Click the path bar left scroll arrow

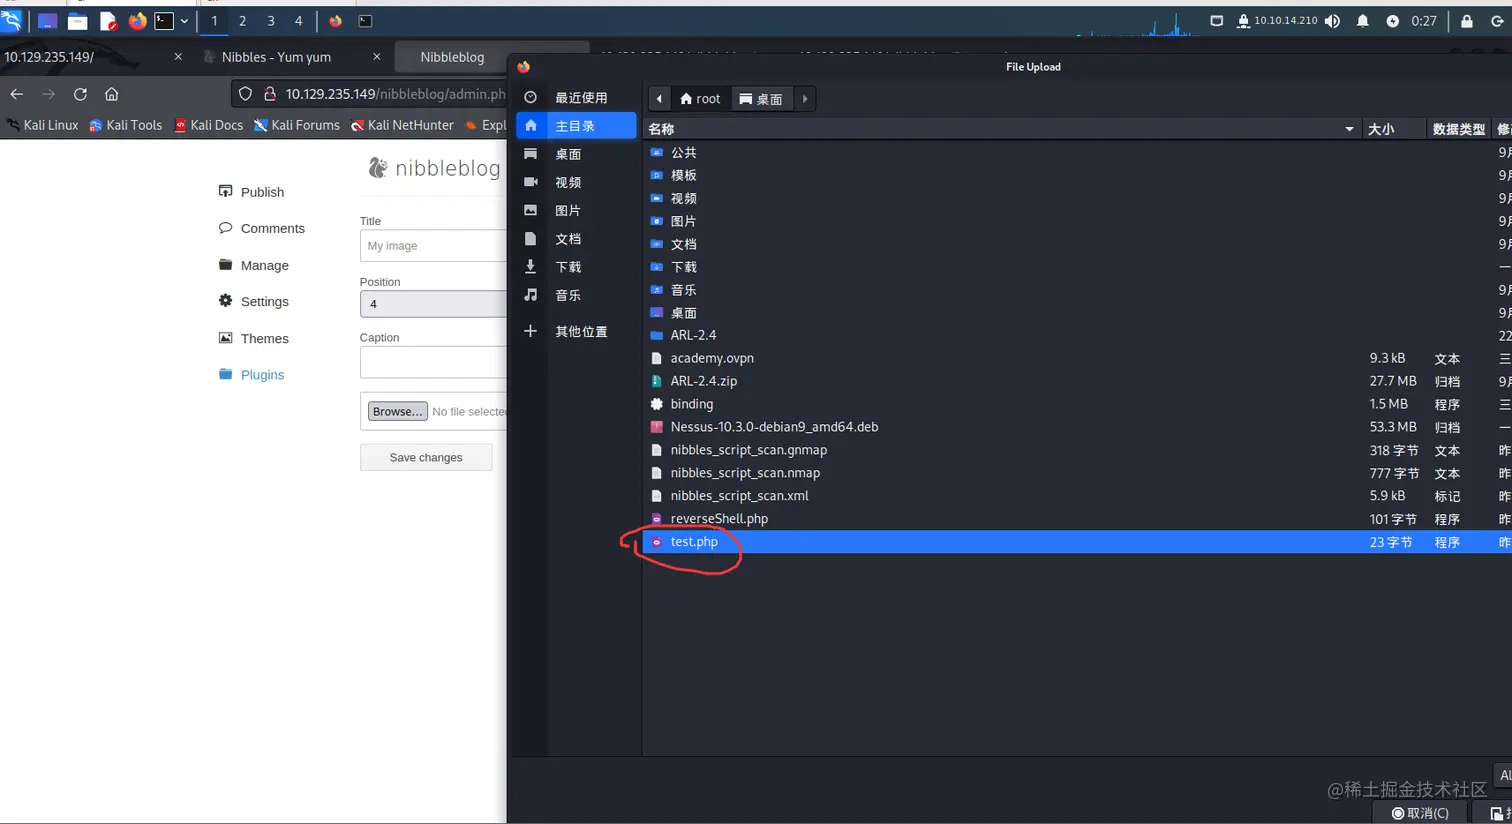(659, 98)
